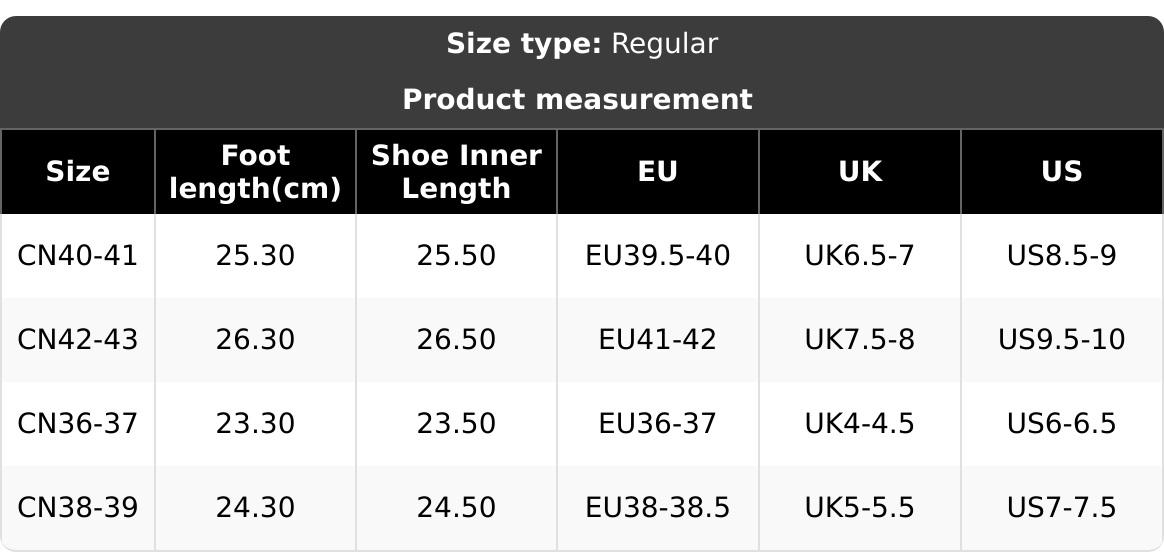Click the Size type: Regular text
The width and height of the screenshot is (1164, 552).
pyautogui.click(x=582, y=44)
